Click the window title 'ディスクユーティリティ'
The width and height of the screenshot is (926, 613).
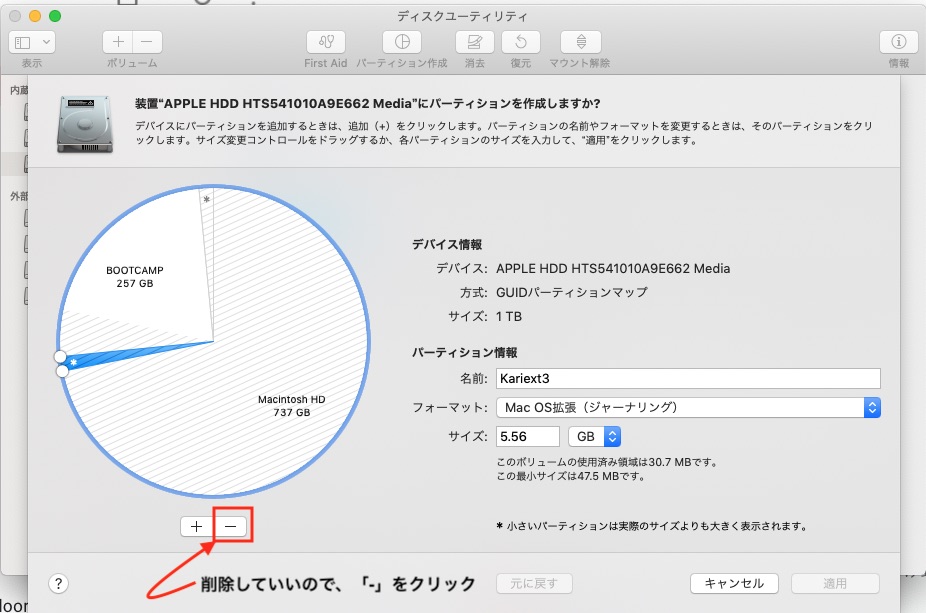coord(462,16)
